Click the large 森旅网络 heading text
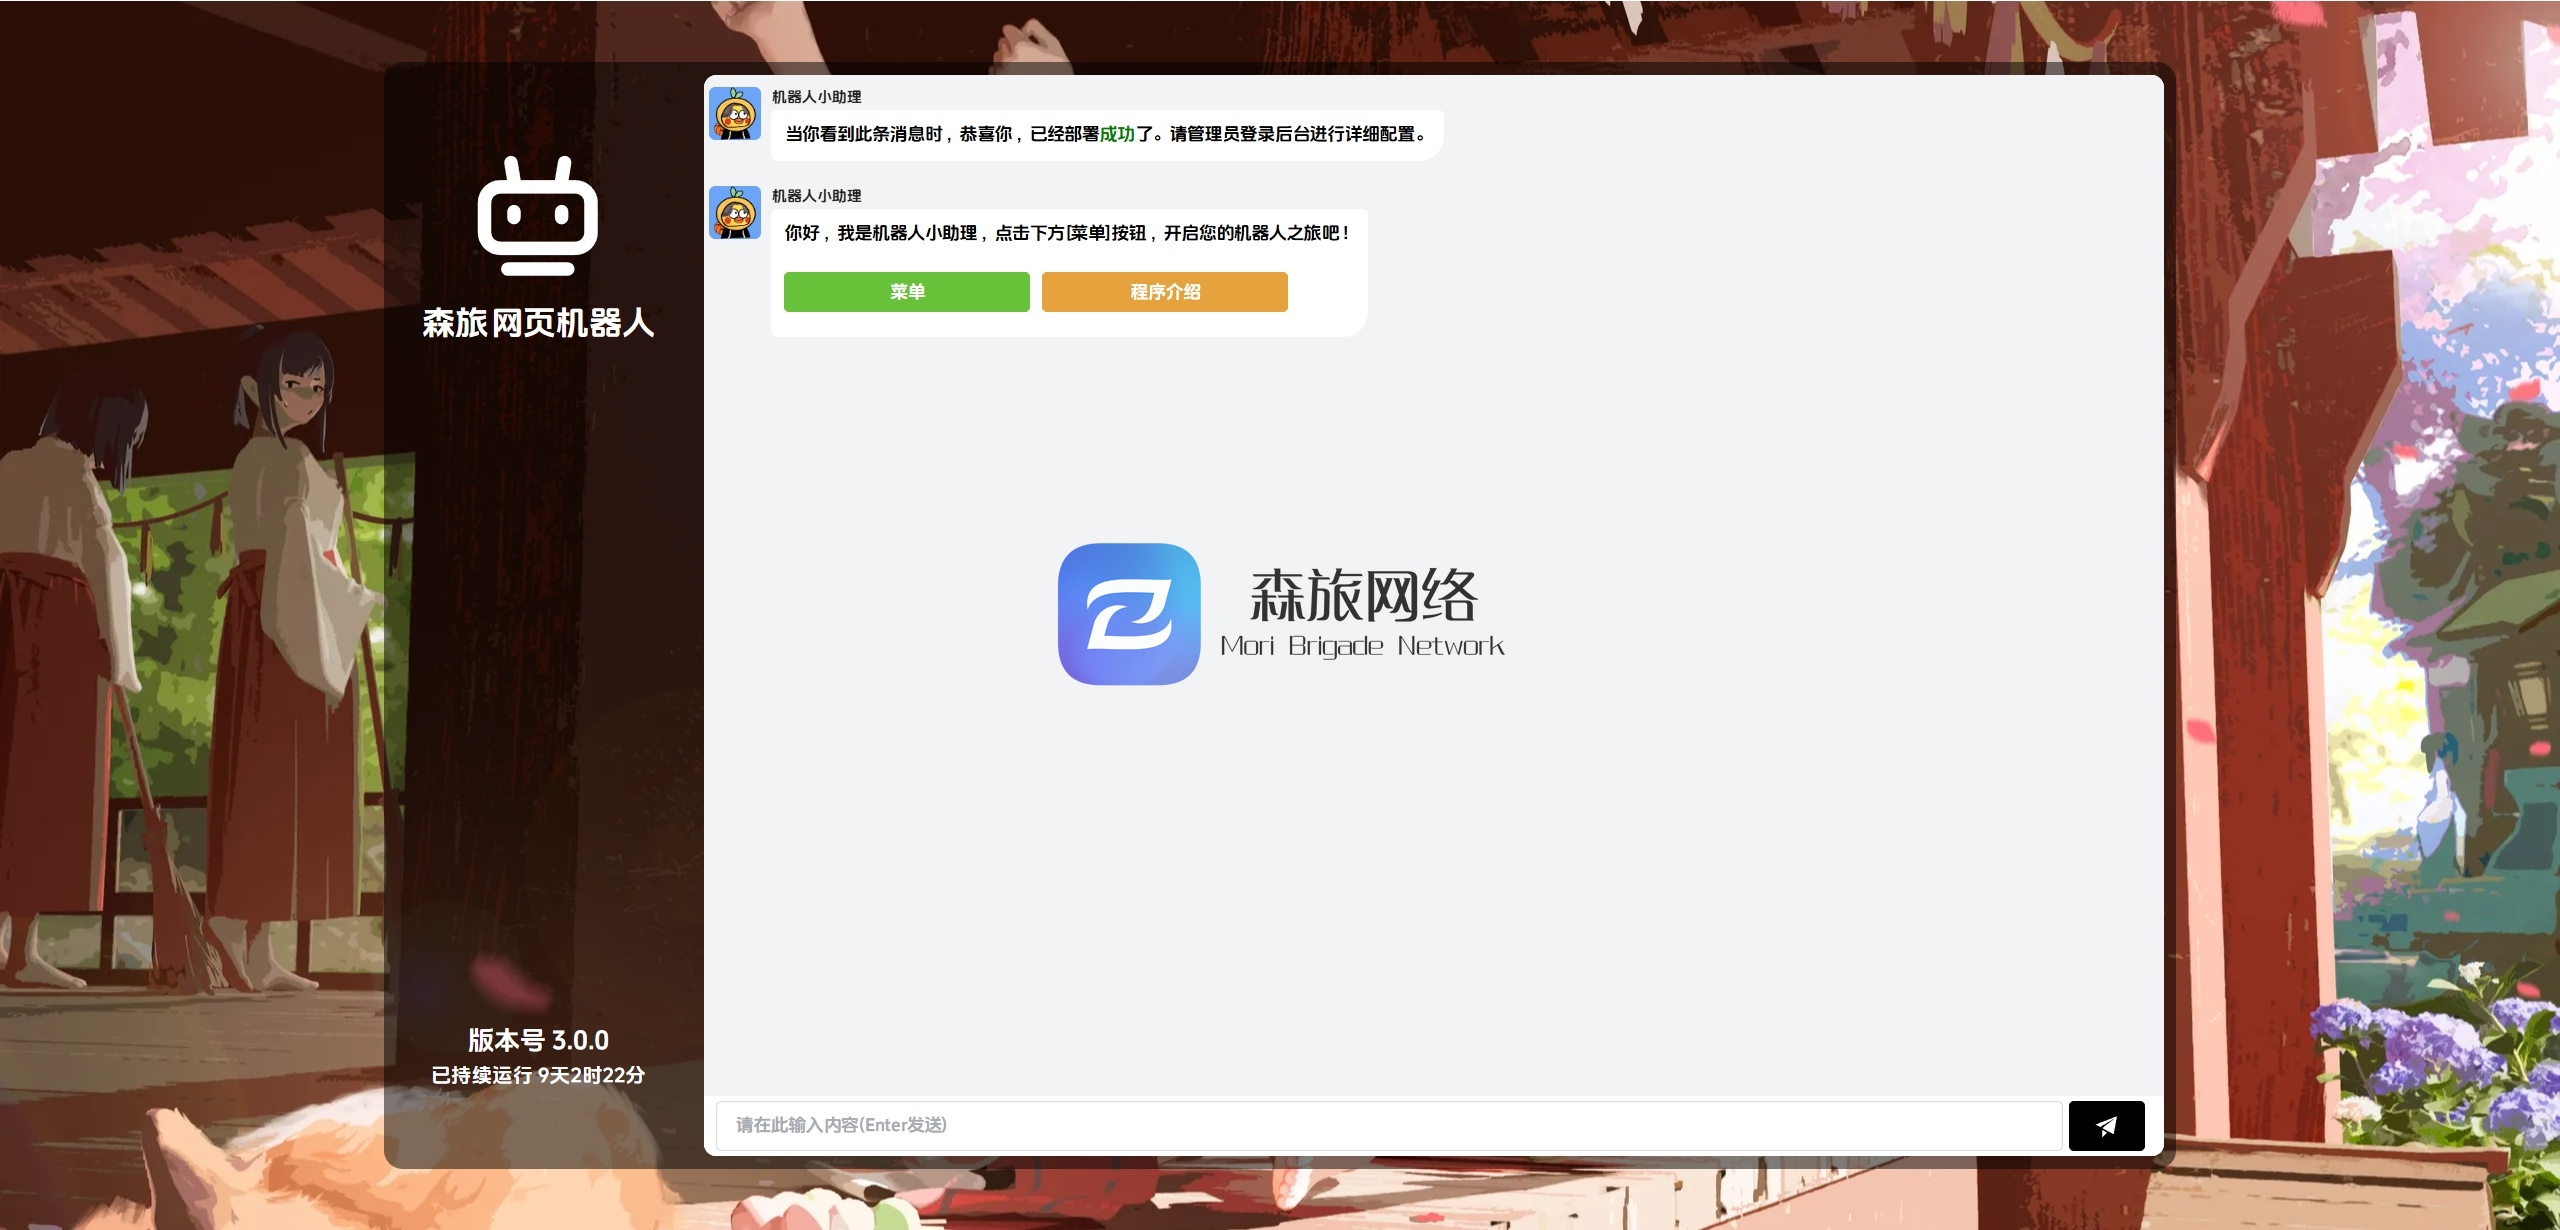 pyautogui.click(x=1363, y=595)
